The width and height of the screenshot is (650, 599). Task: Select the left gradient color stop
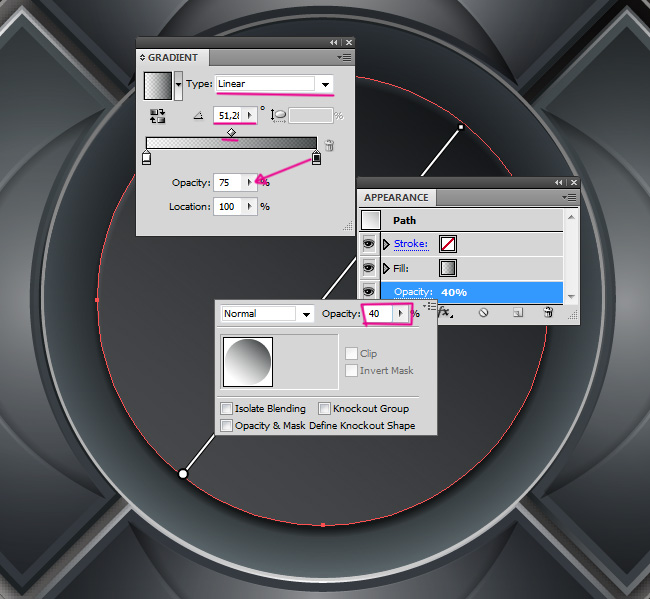[x=146, y=158]
